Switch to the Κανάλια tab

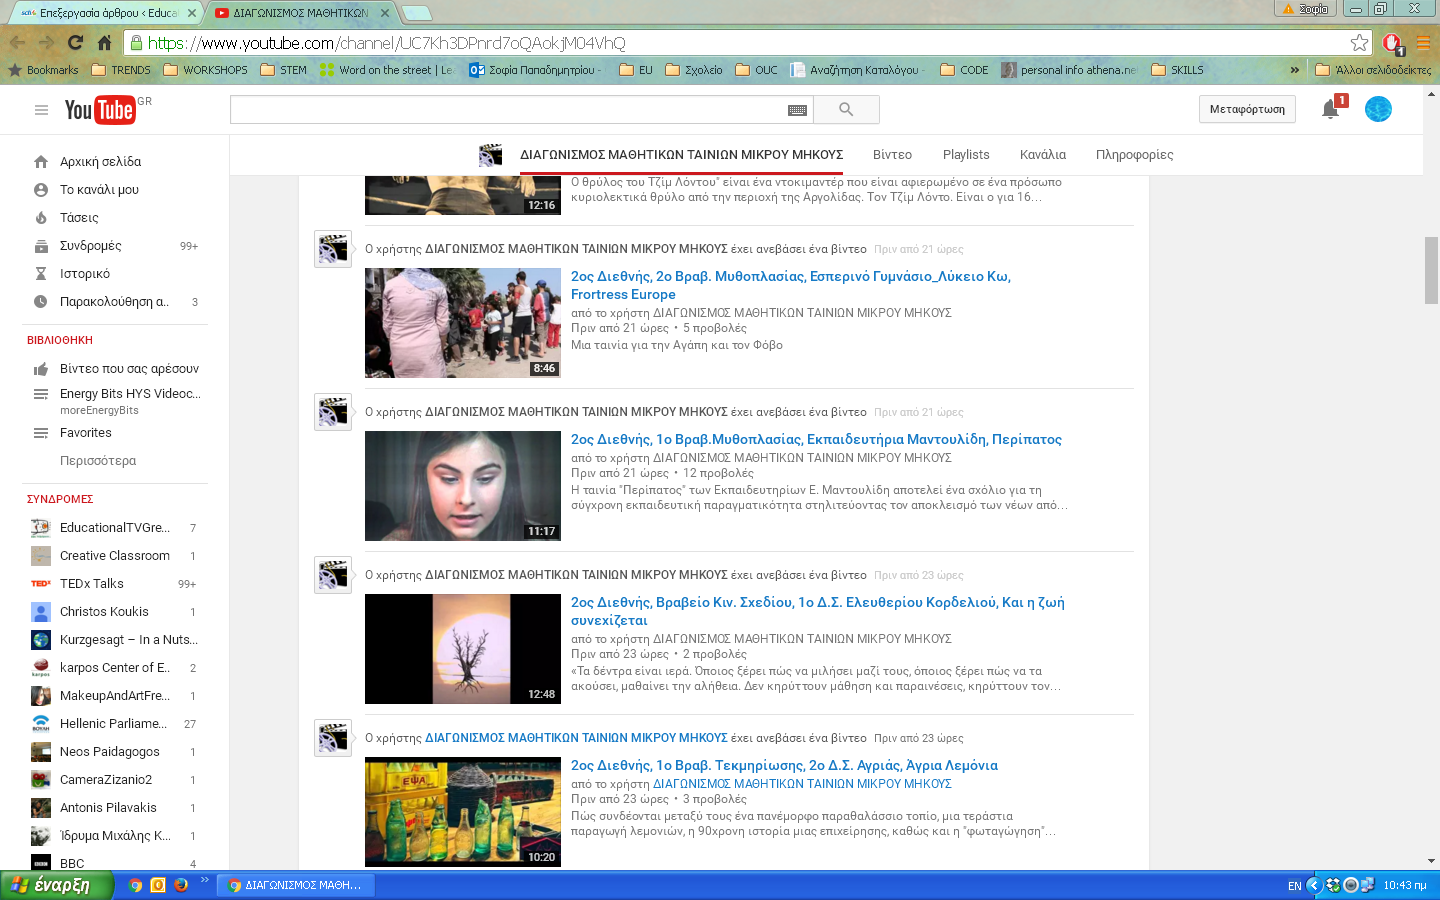(x=1043, y=155)
